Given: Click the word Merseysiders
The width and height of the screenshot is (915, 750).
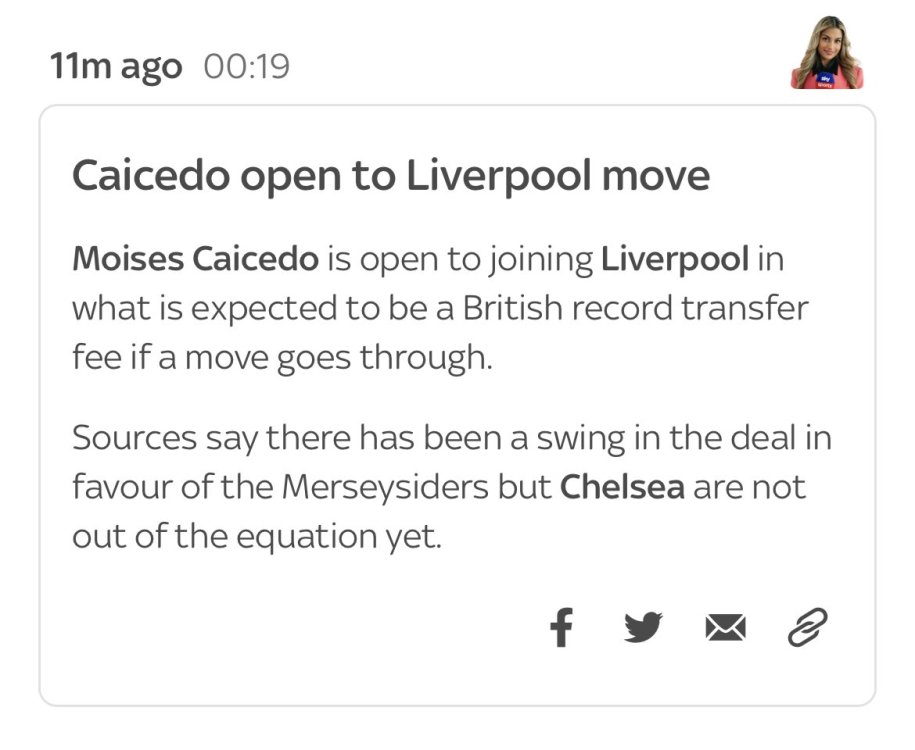Looking at the screenshot, I should [385, 487].
